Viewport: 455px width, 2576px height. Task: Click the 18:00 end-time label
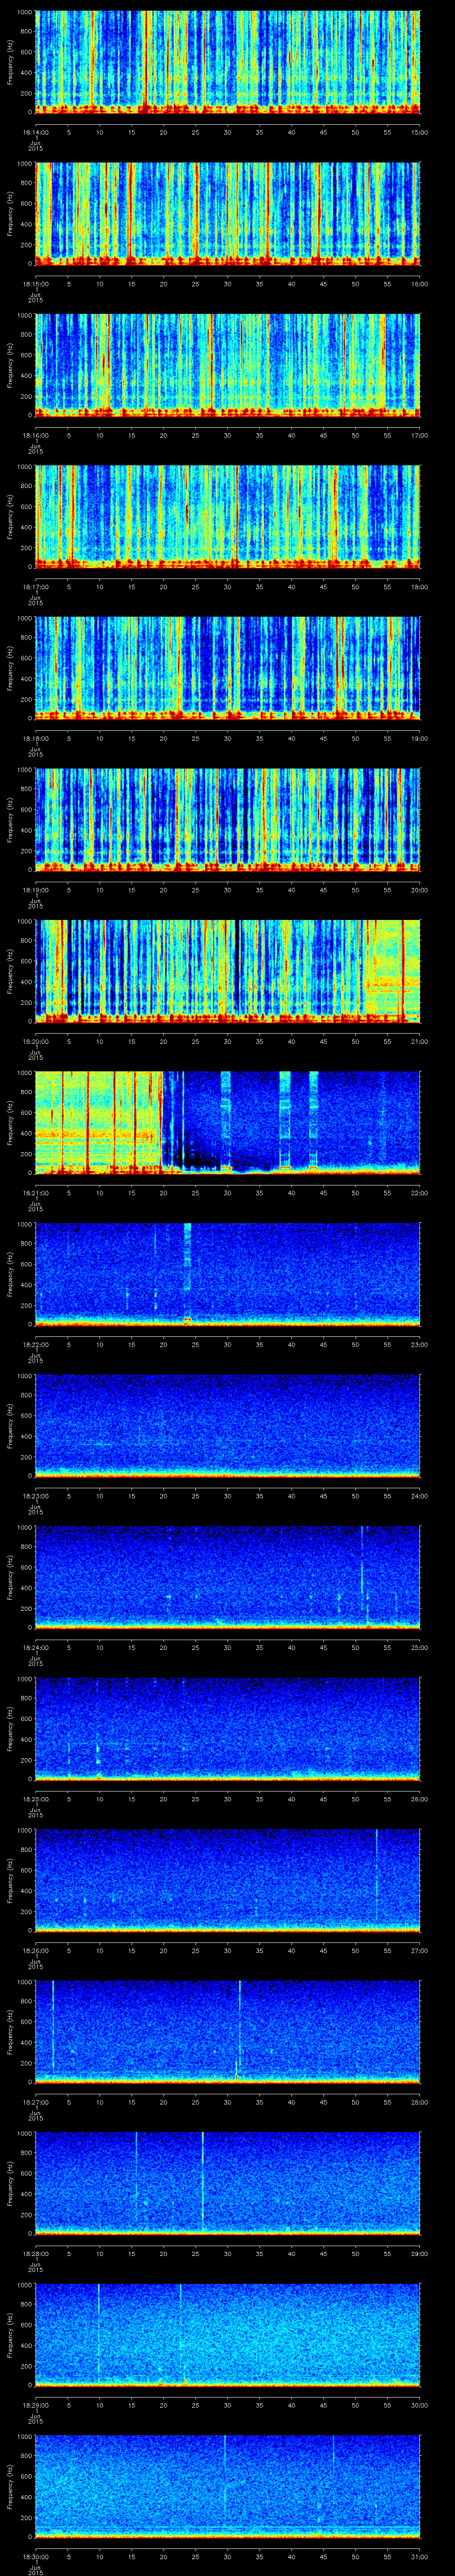click(x=419, y=586)
